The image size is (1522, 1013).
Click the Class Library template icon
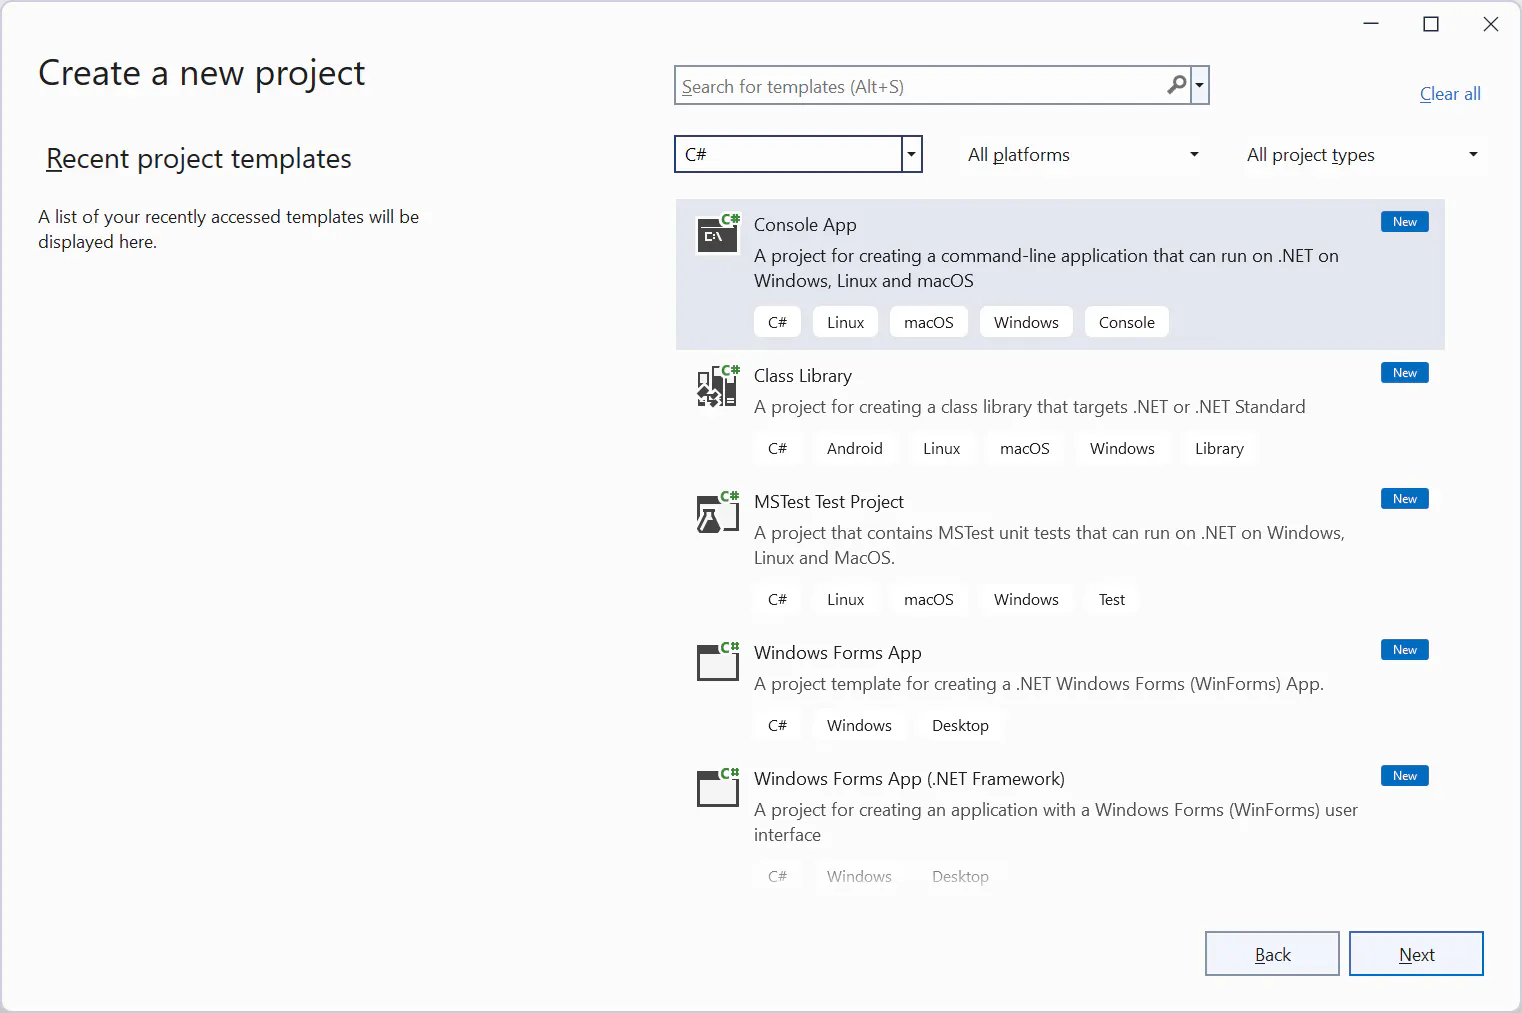coord(717,387)
